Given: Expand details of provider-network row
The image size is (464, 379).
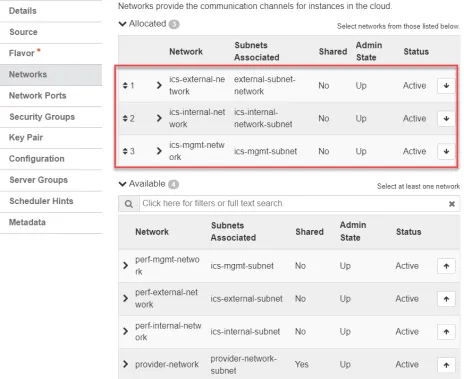Looking at the screenshot, I should point(125,364).
